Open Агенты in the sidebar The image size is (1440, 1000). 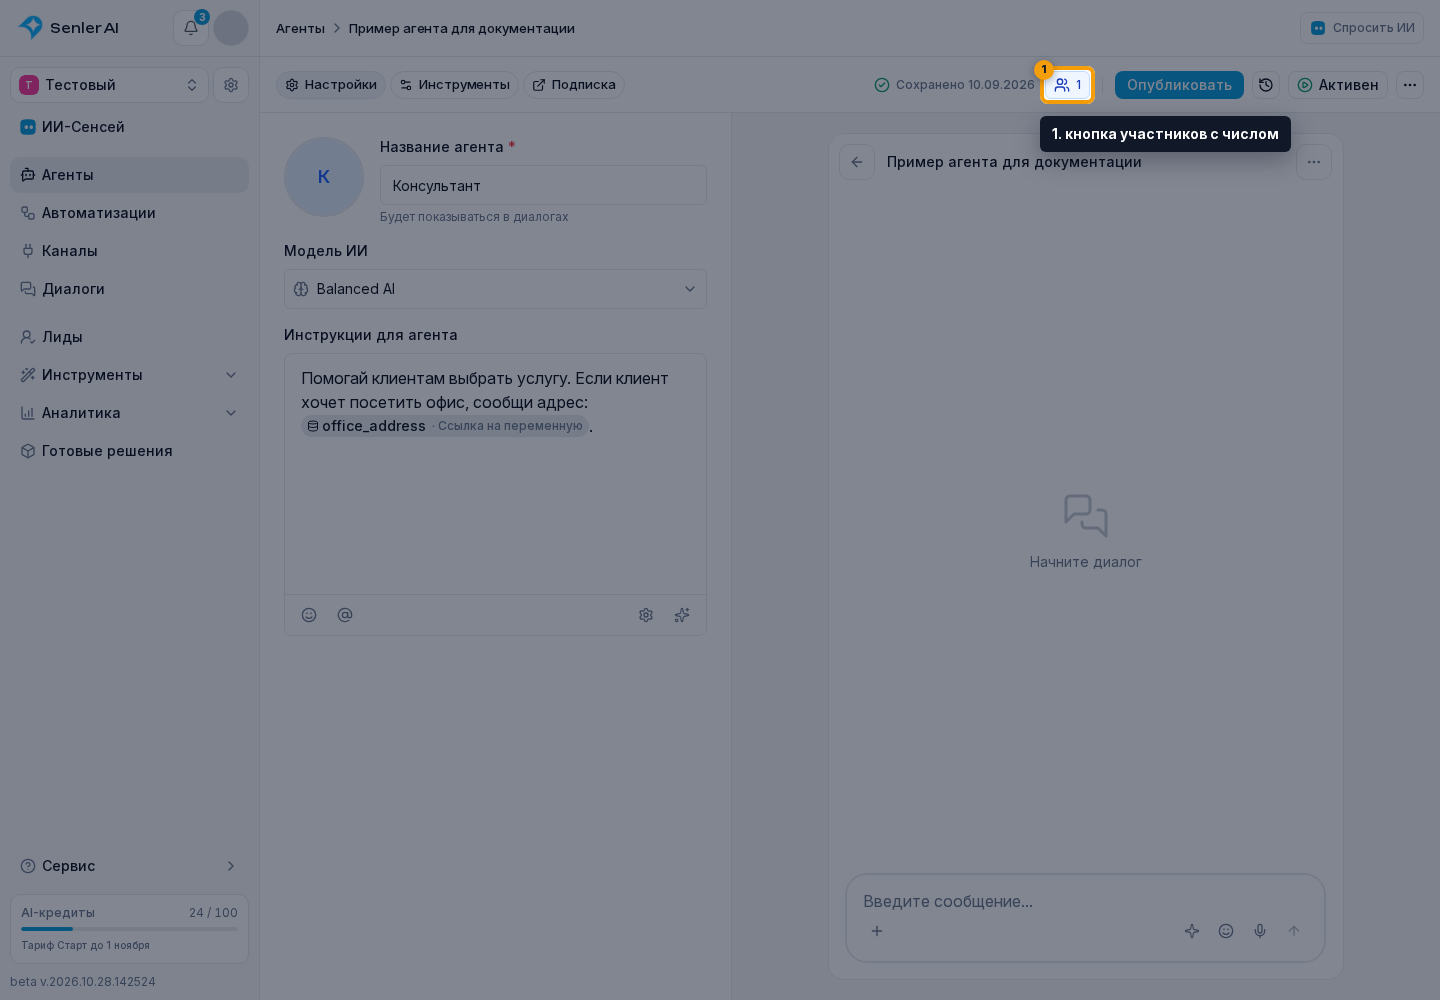click(129, 175)
